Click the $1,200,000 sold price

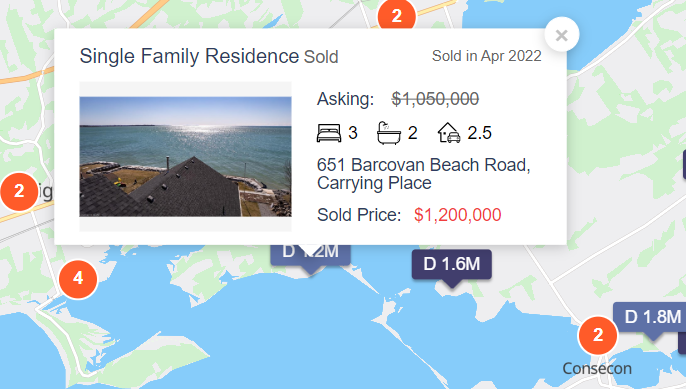coord(458,215)
